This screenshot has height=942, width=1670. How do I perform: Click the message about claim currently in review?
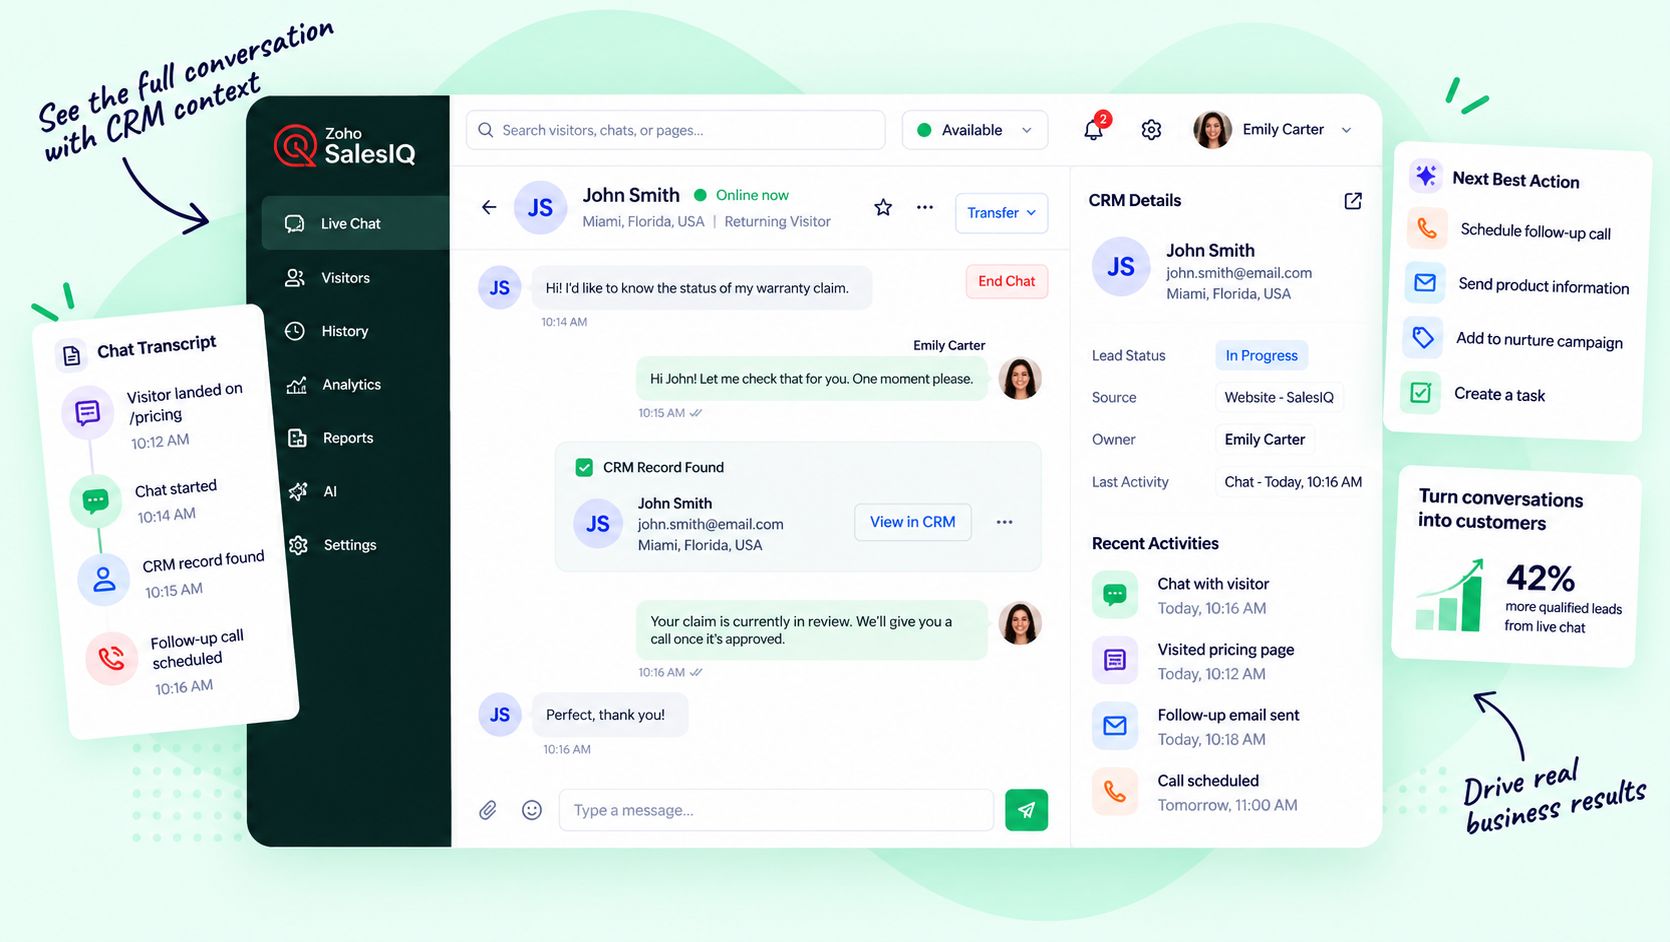click(811, 630)
